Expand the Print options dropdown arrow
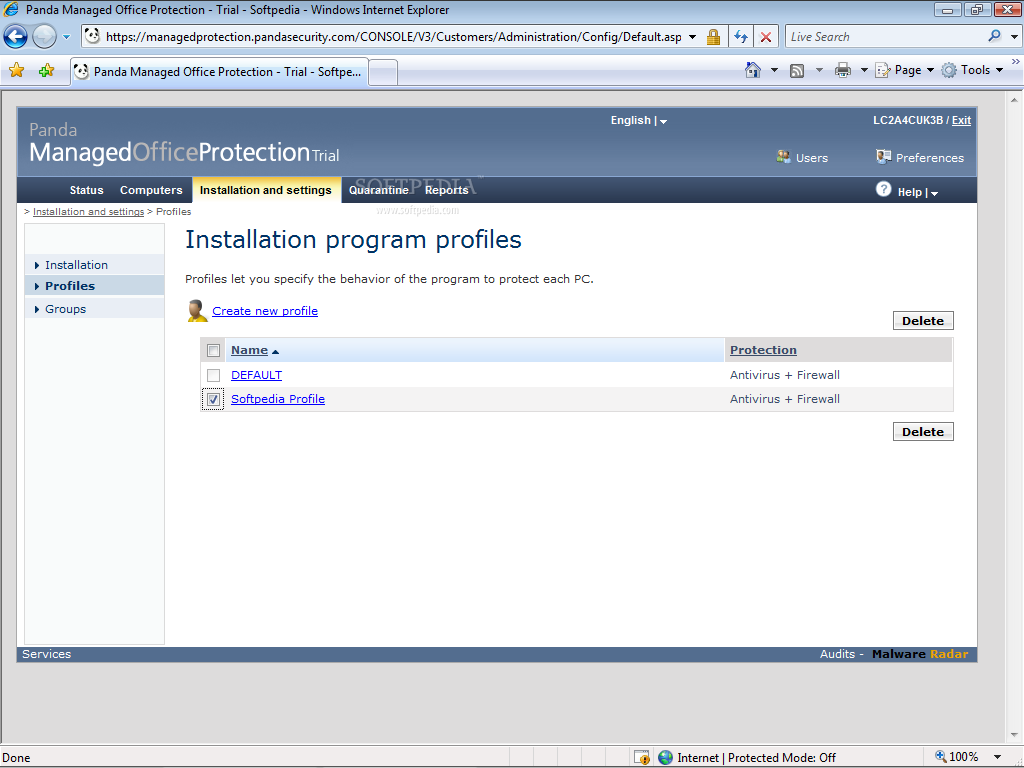 (864, 70)
